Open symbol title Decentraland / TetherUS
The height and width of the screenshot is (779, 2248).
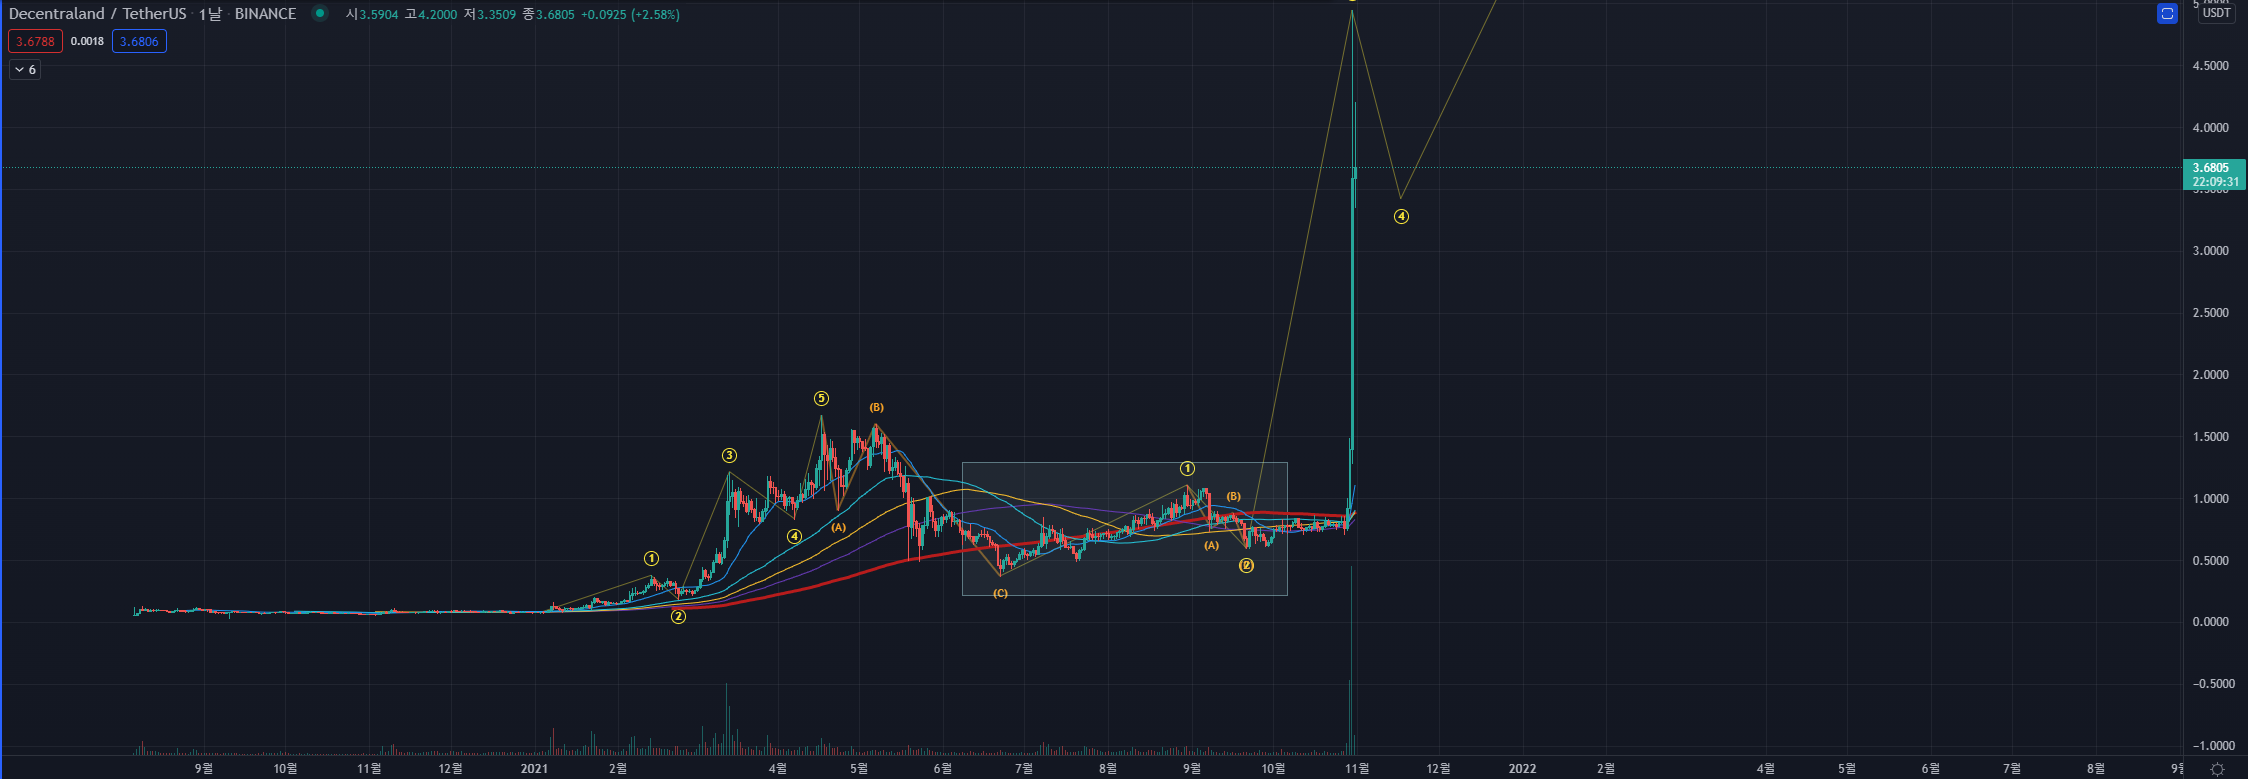(x=97, y=14)
